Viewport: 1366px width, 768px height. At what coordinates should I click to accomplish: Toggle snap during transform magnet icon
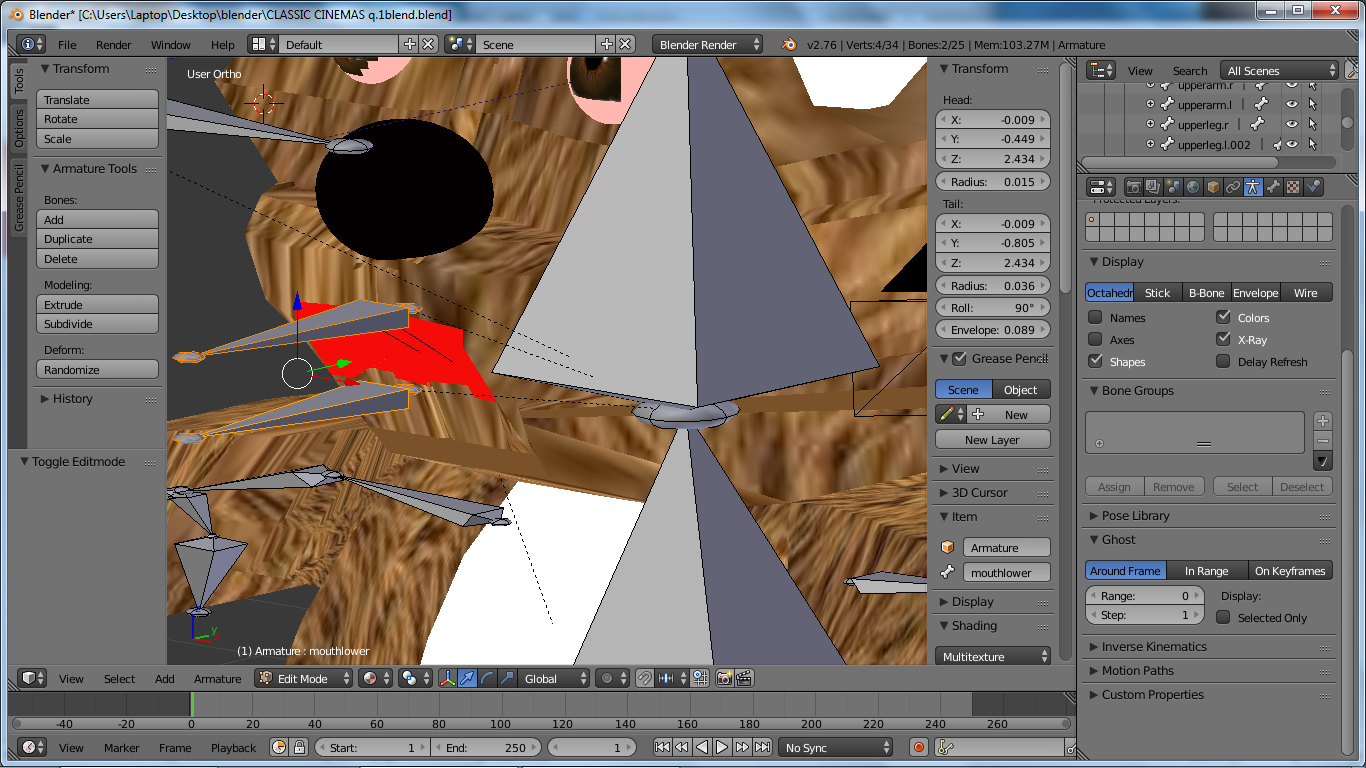coord(645,678)
